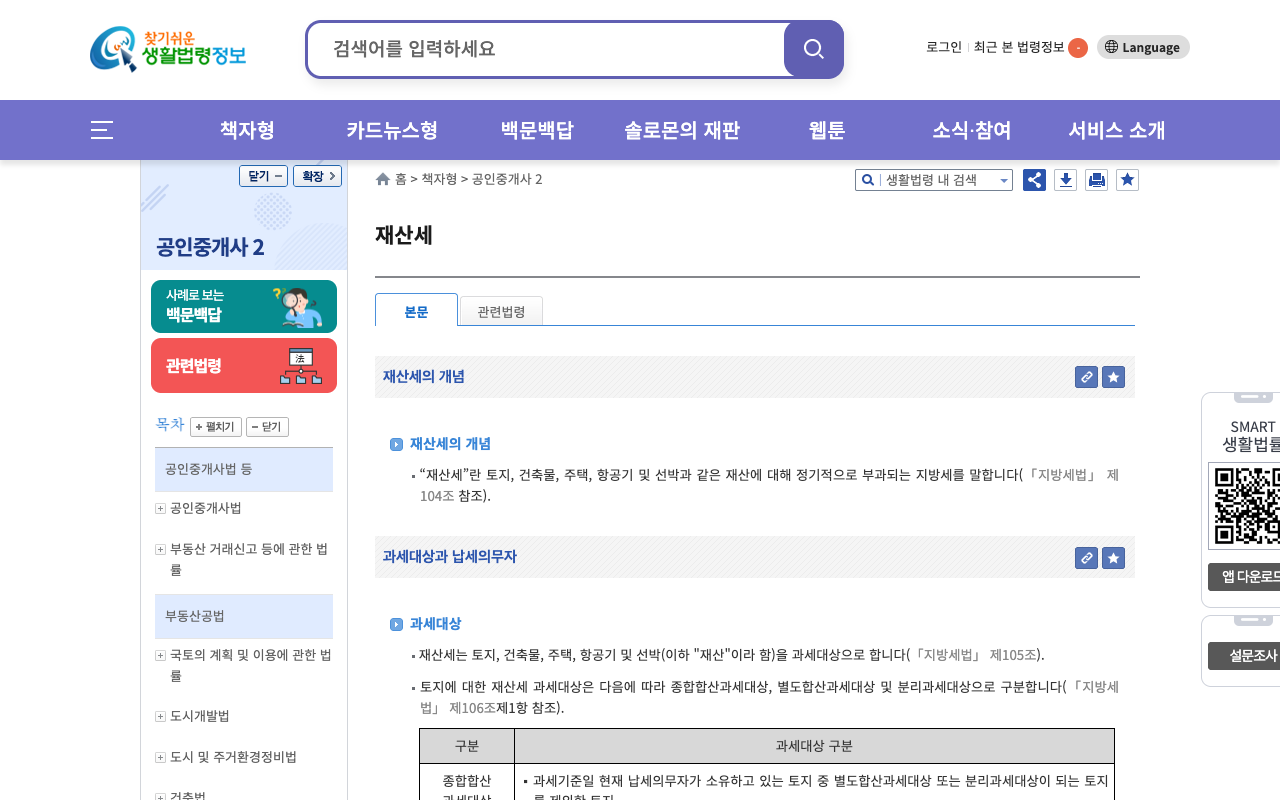
Task: Copy link for 재산세의 개념 section
Action: 1086,377
